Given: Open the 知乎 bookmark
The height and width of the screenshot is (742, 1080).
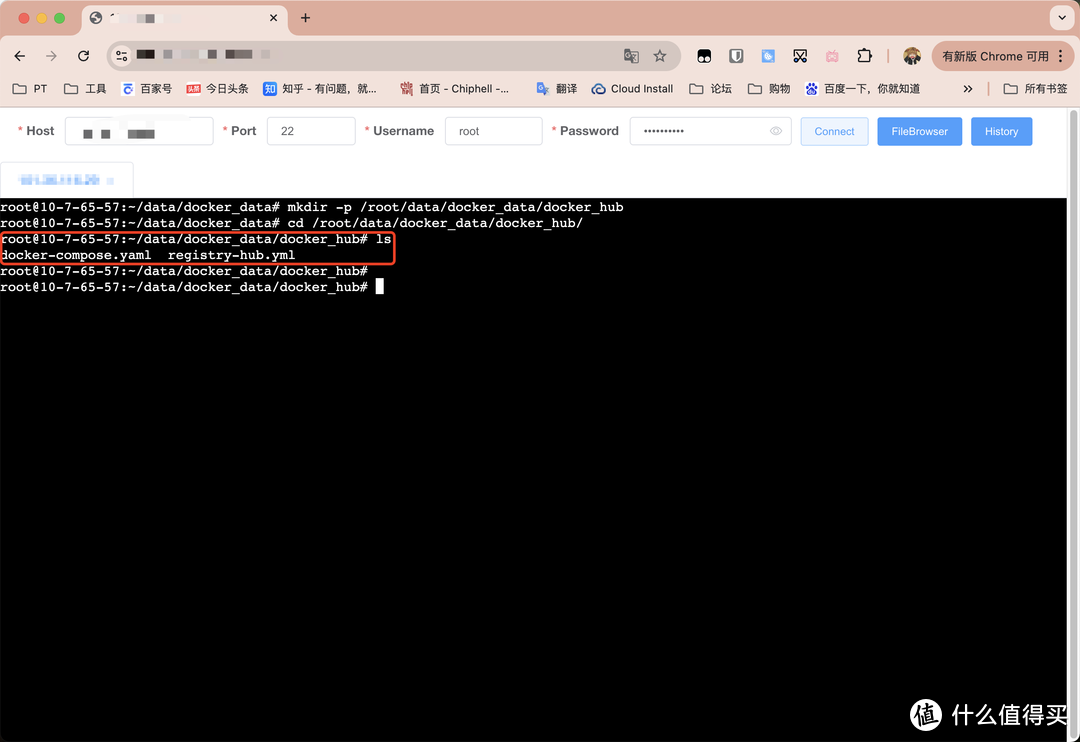Looking at the screenshot, I should point(320,89).
